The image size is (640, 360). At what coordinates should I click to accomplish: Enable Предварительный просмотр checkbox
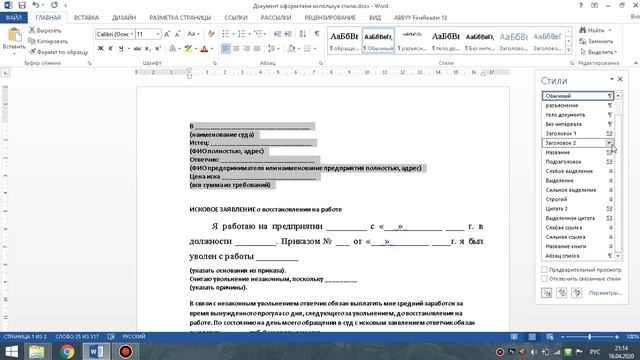click(544, 270)
